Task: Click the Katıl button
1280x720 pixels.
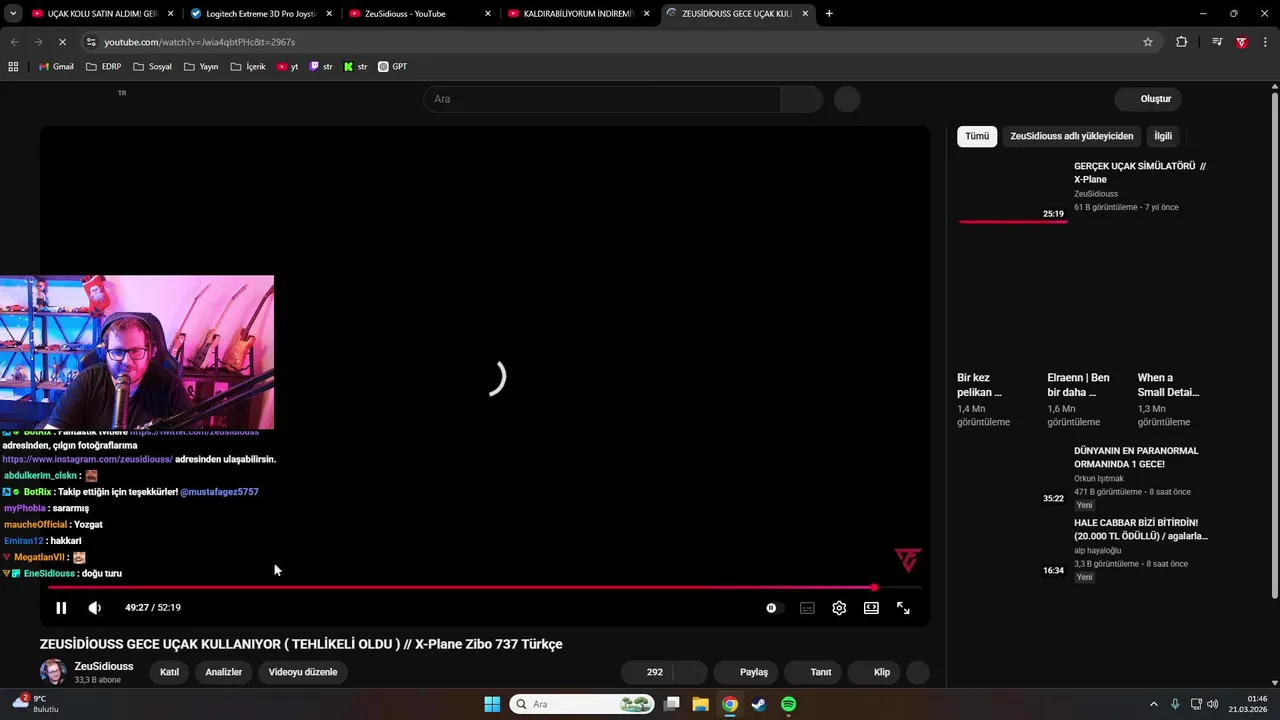Action: pos(169,672)
